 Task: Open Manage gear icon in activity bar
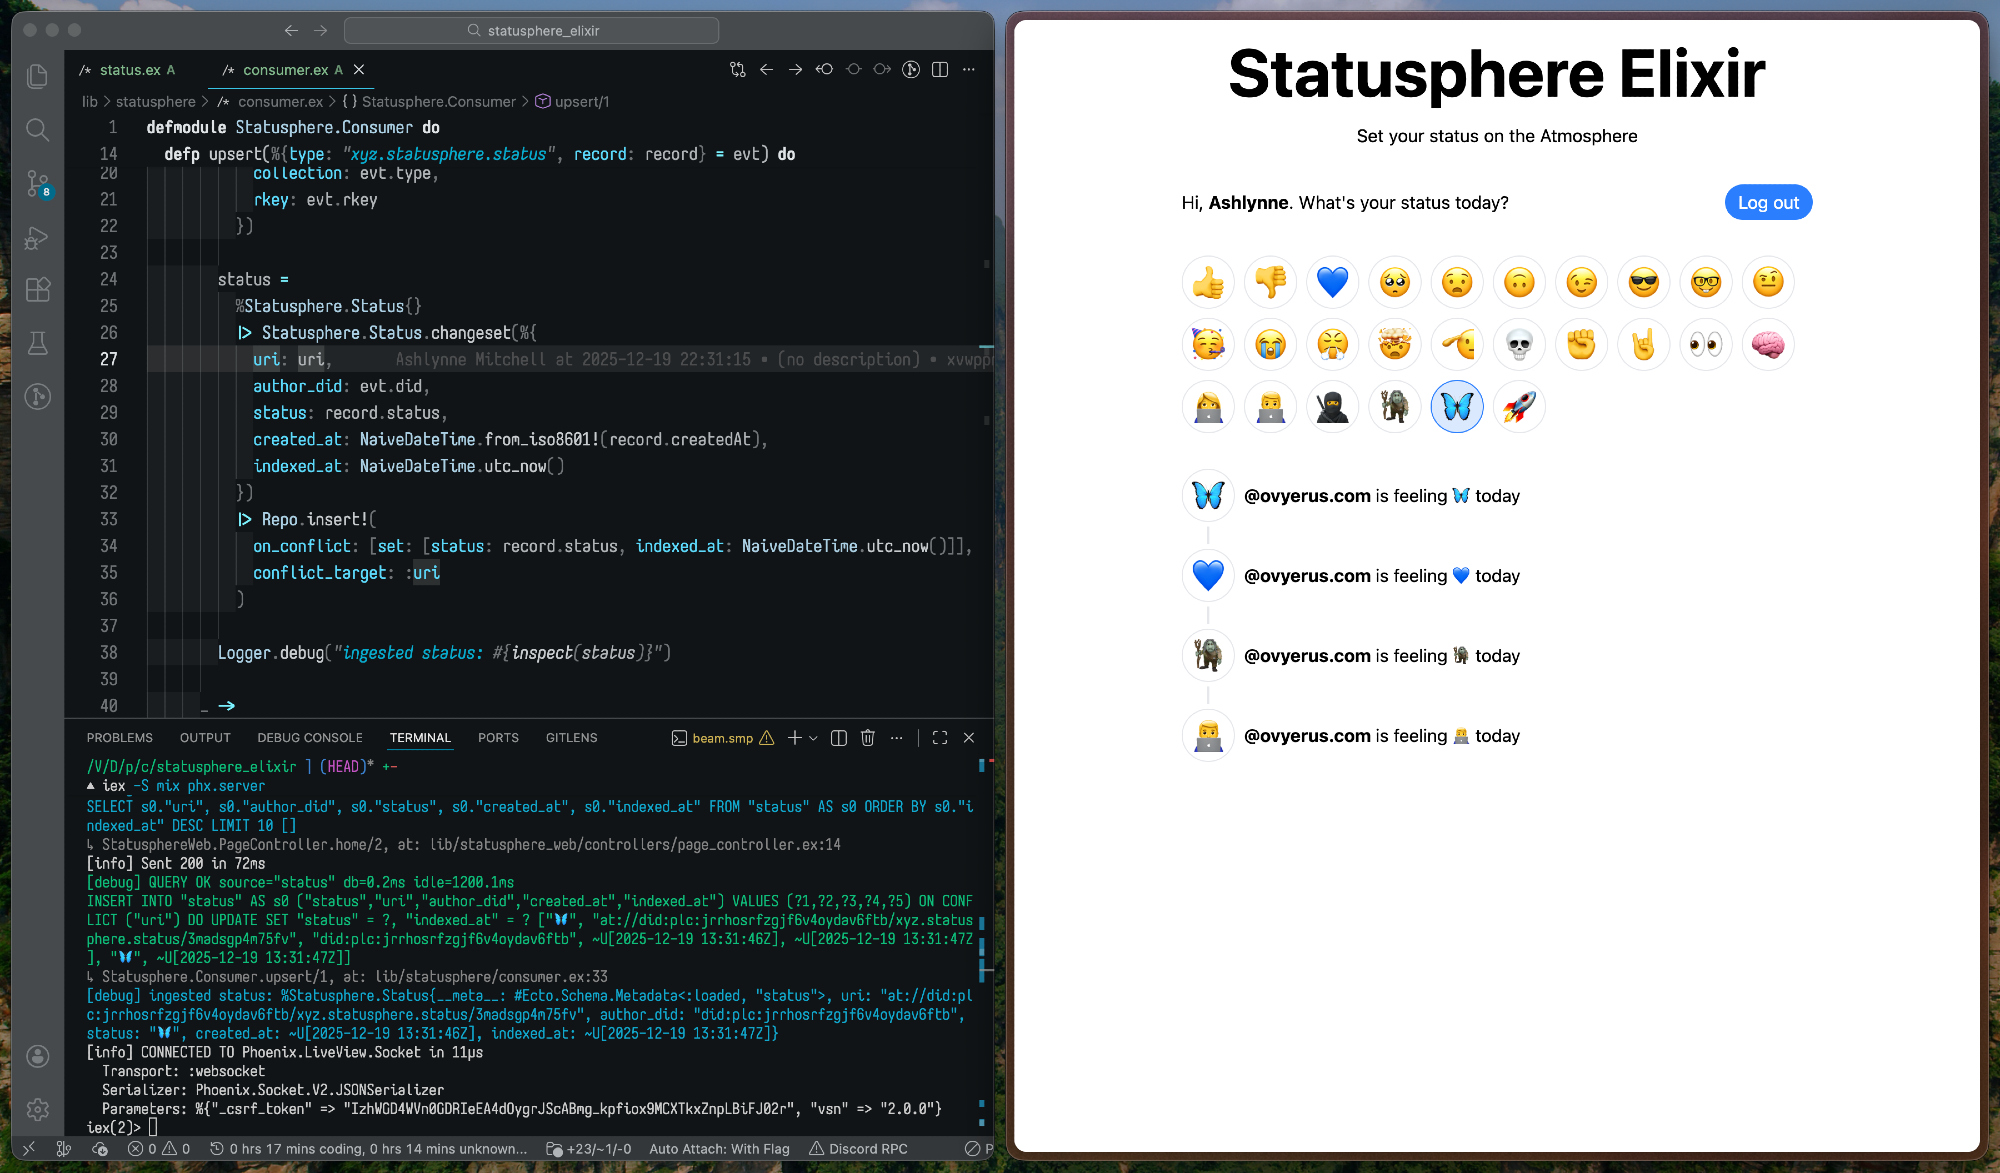click(37, 1109)
